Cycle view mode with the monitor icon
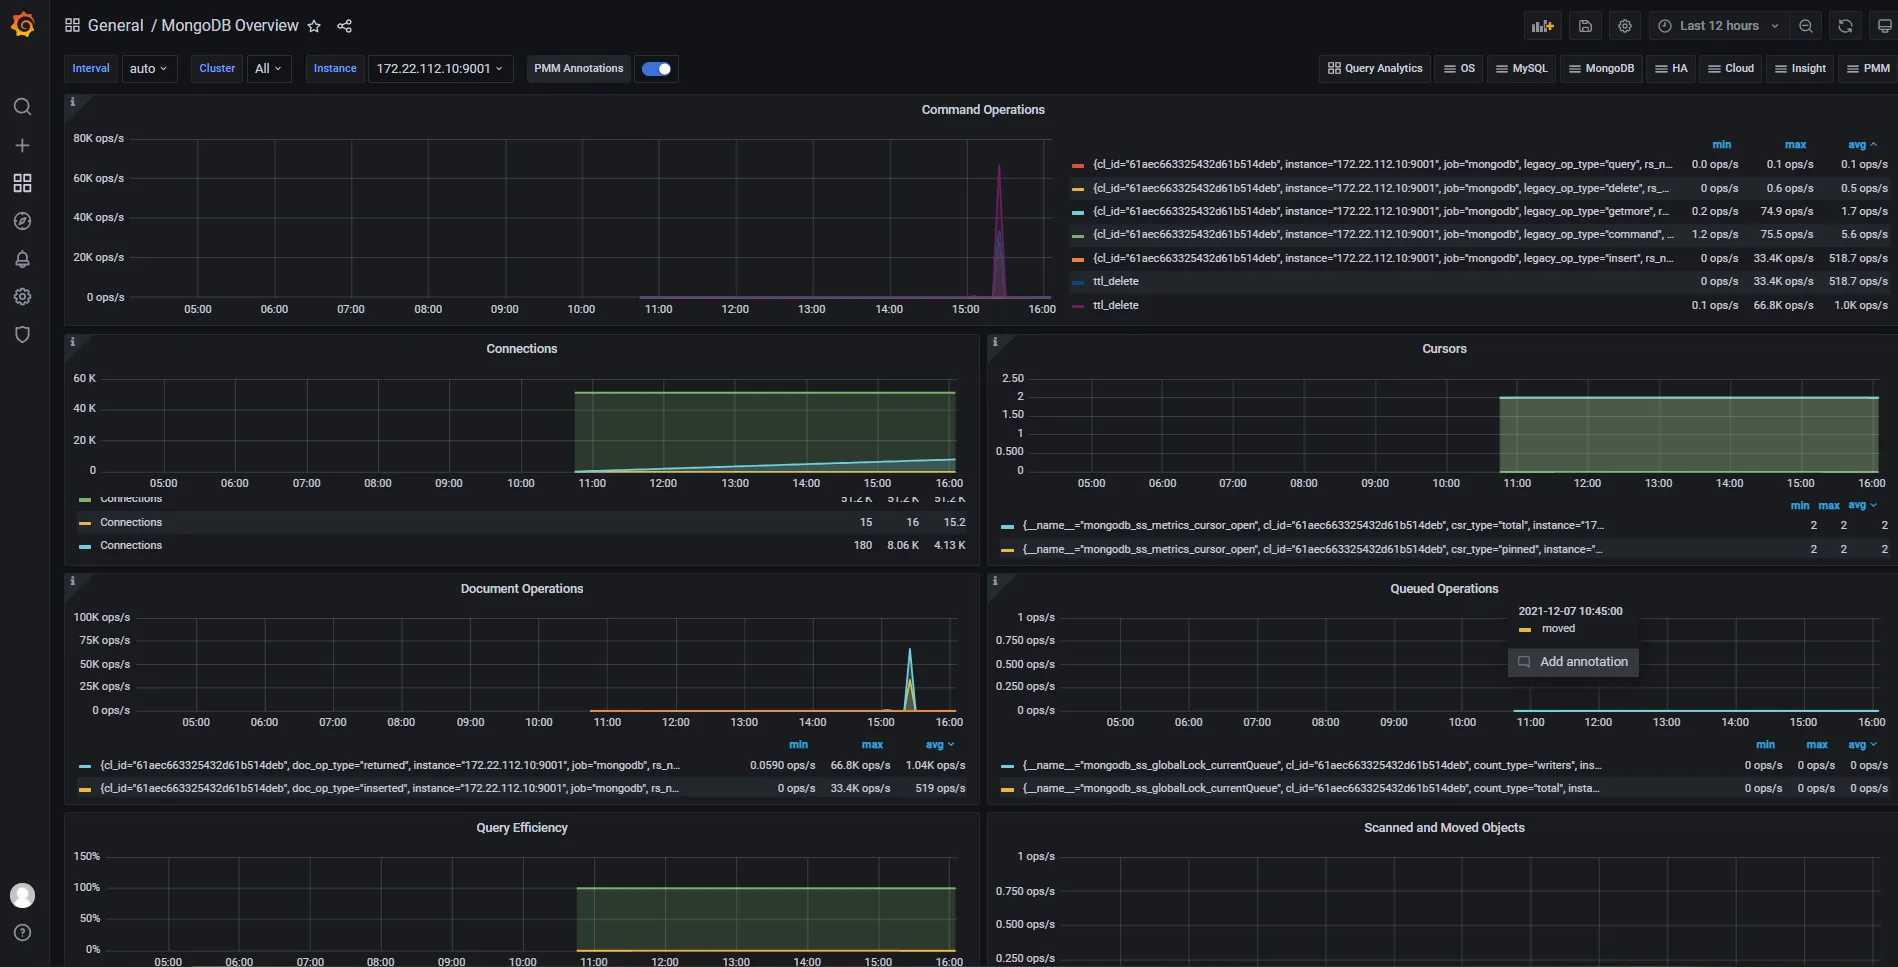The image size is (1898, 967). click(x=1884, y=26)
